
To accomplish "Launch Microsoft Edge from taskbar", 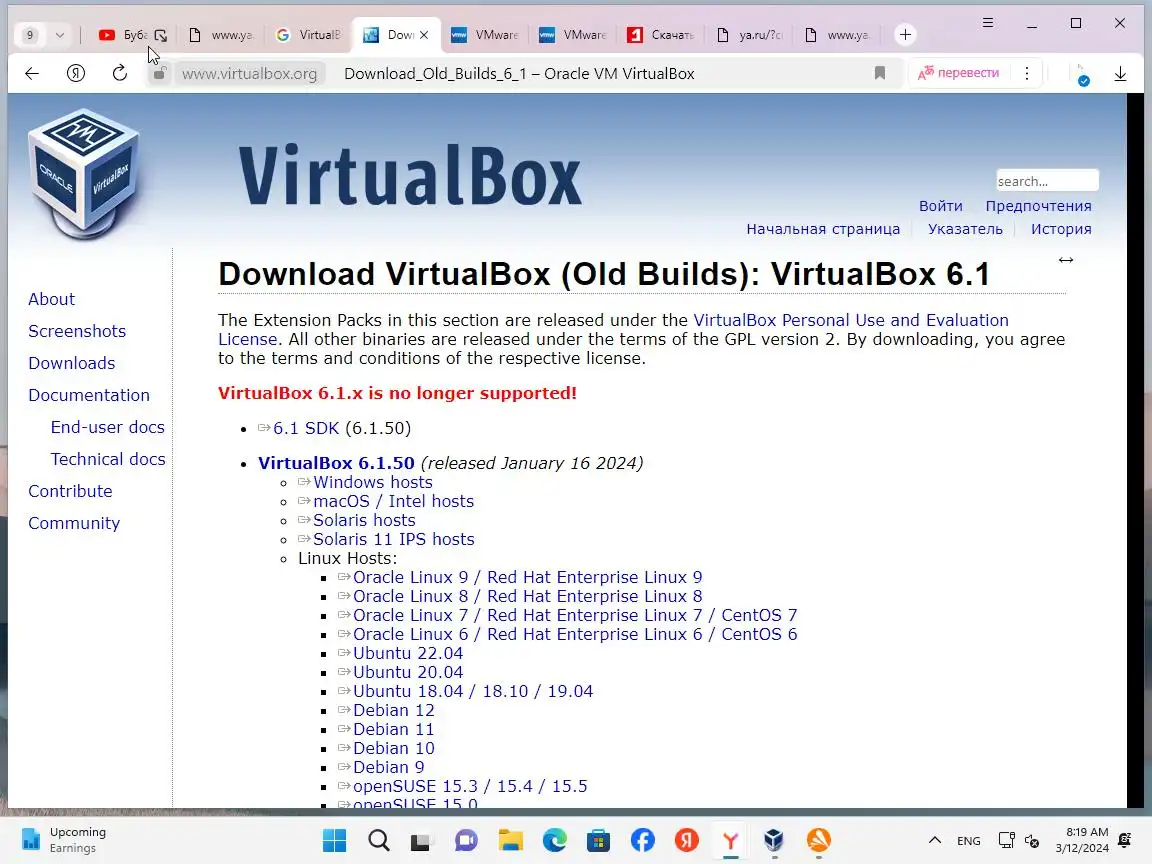I will [x=555, y=840].
